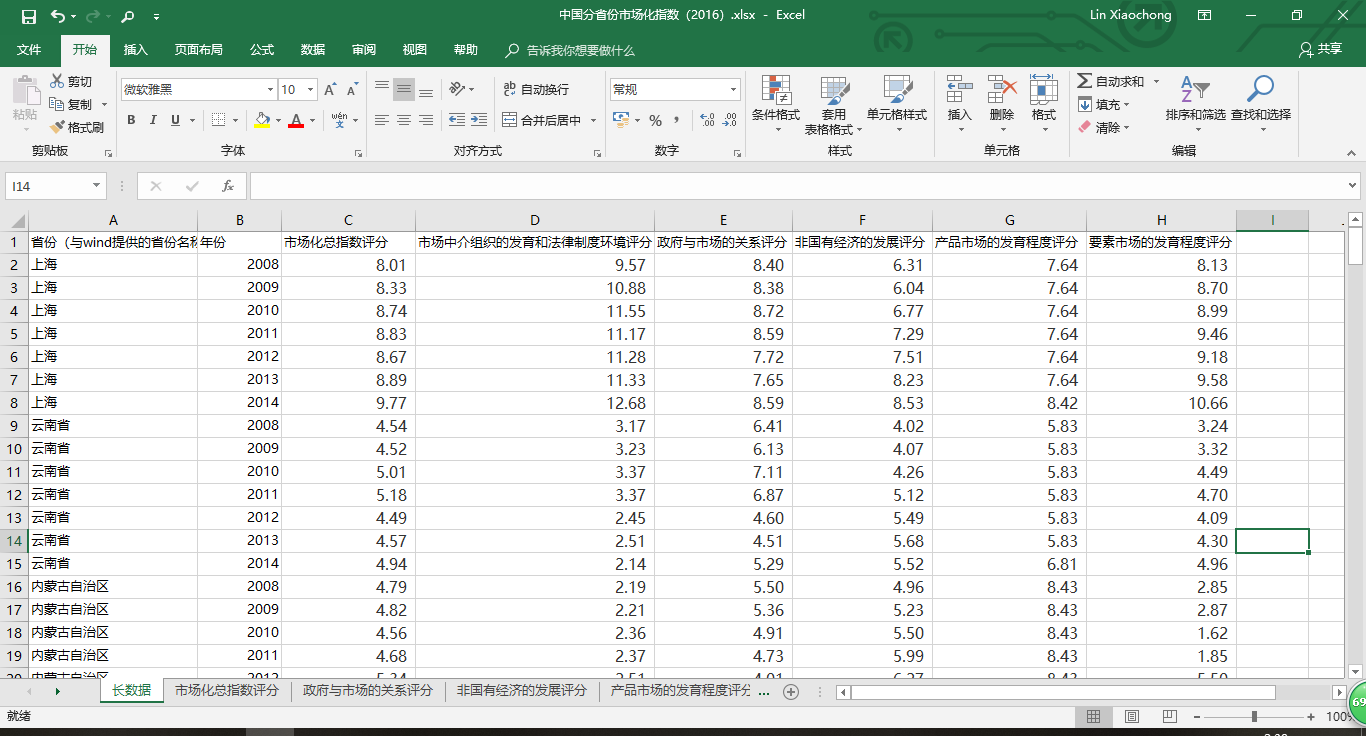Switch to the 插入 (Insert) ribbon tab
1366x736 pixels.
pyautogui.click(x=135, y=50)
